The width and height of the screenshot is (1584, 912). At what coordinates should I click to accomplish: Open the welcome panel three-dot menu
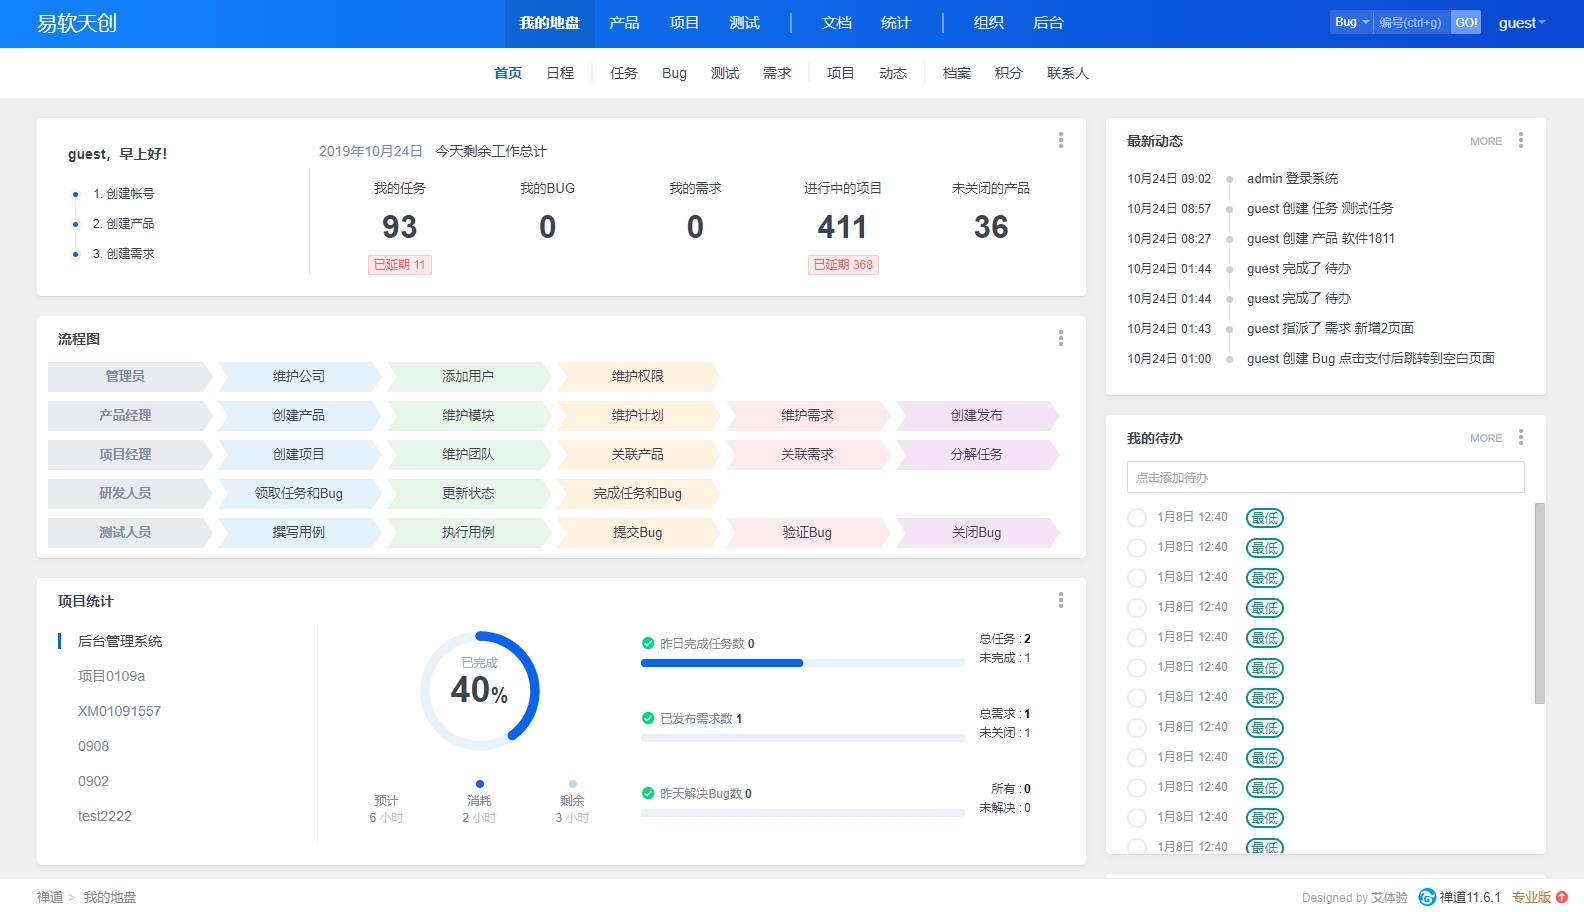pos(1061,140)
